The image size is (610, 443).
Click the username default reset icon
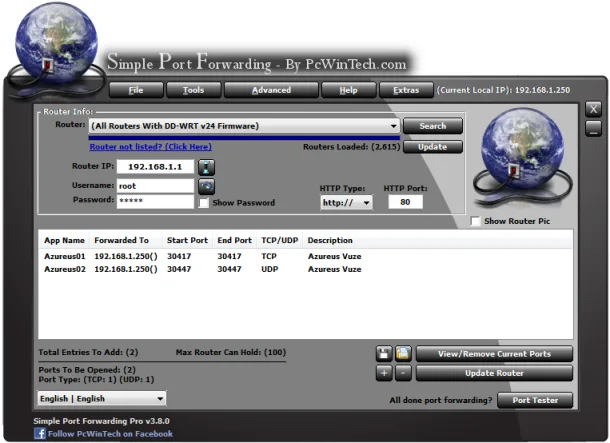[206, 186]
